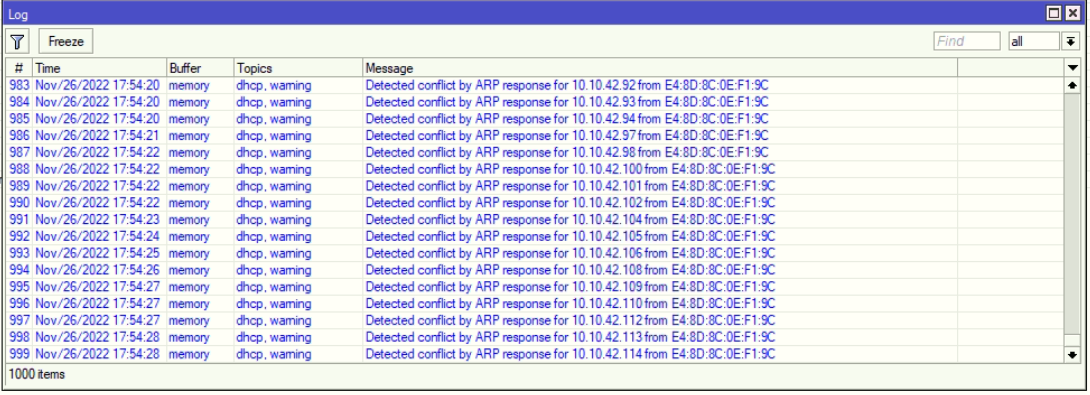Select log row number 993
The image size is (1090, 395).
pyautogui.click(x=535, y=253)
